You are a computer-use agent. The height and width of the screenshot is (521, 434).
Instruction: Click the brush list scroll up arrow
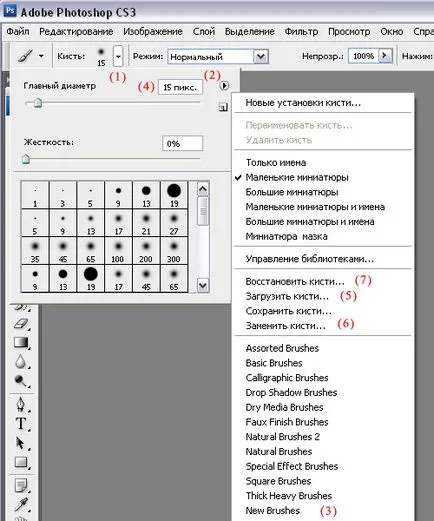[x=203, y=189]
